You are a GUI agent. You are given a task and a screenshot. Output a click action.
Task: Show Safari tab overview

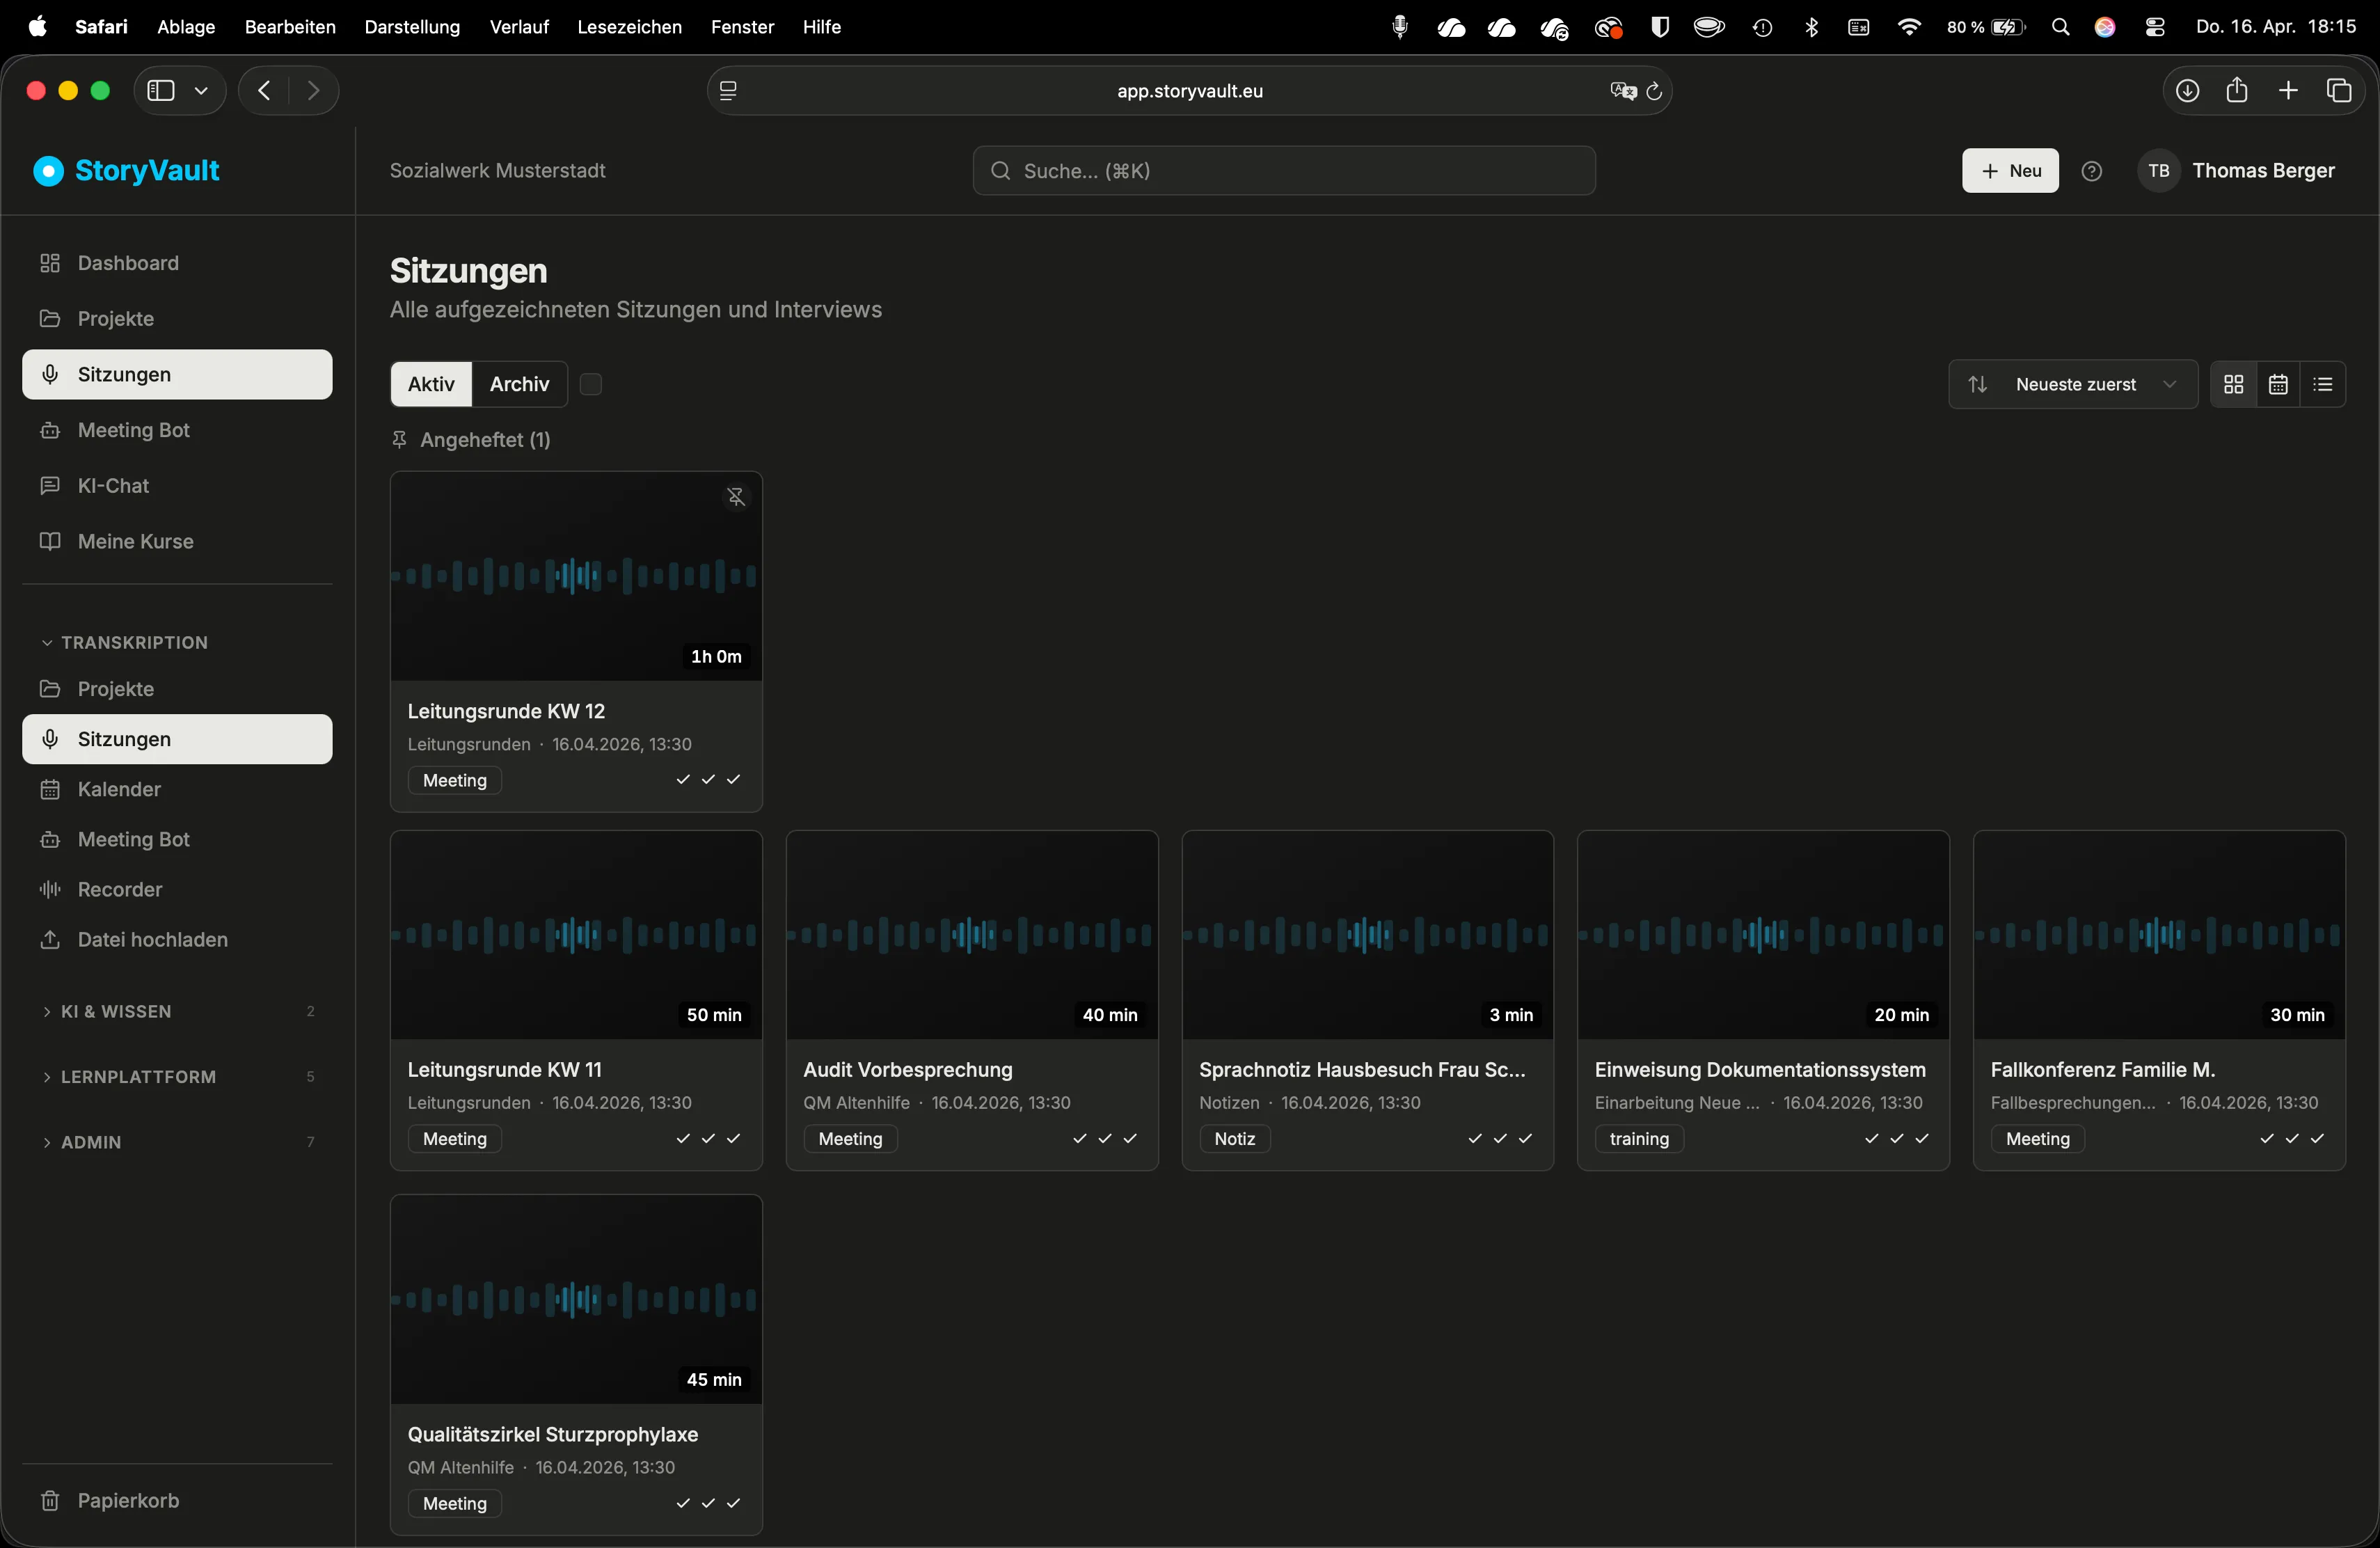pyautogui.click(x=2339, y=91)
